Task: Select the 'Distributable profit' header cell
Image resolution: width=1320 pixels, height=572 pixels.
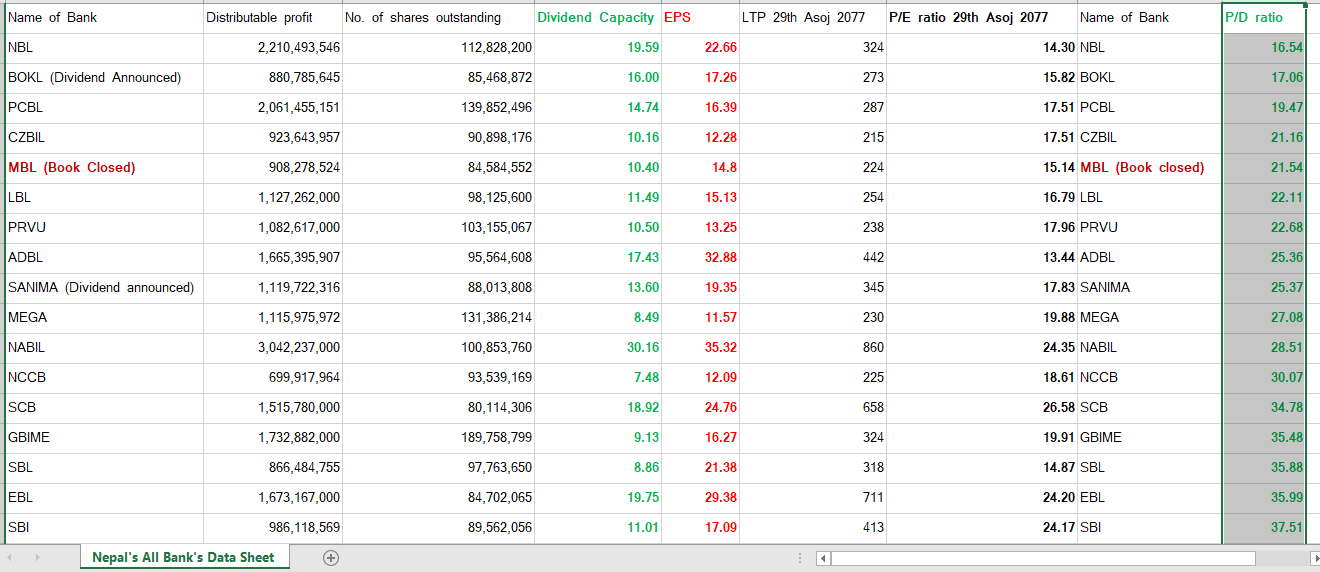Action: (x=273, y=17)
